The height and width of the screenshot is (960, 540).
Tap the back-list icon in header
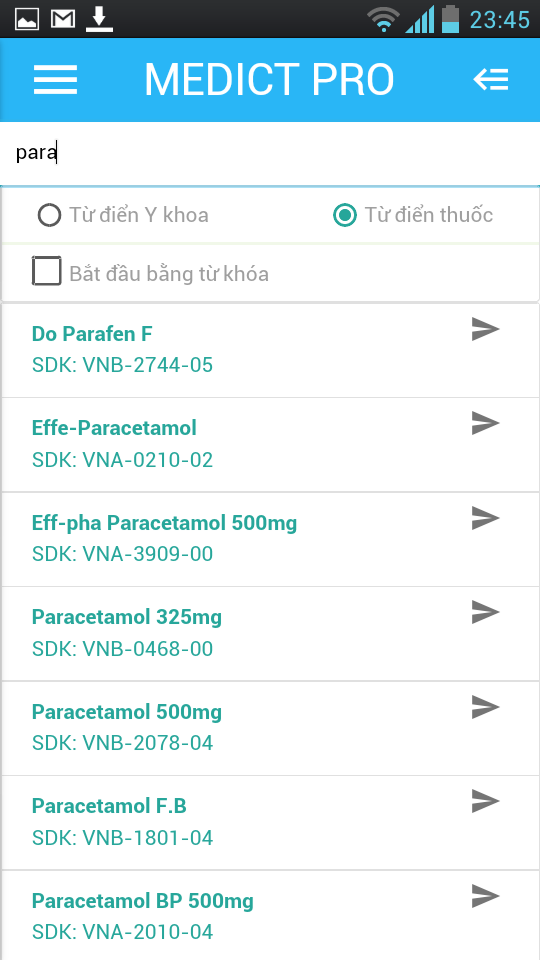[490, 80]
